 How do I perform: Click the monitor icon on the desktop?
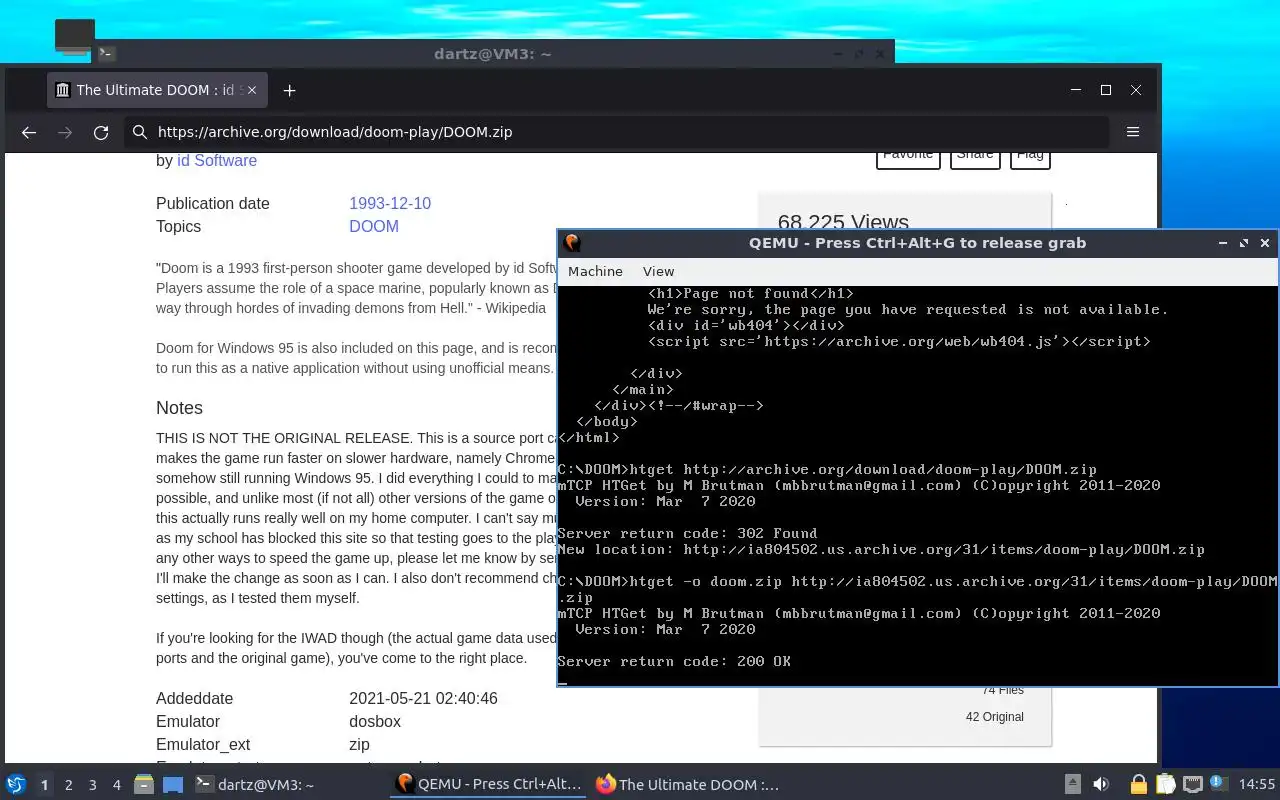[x=75, y=37]
